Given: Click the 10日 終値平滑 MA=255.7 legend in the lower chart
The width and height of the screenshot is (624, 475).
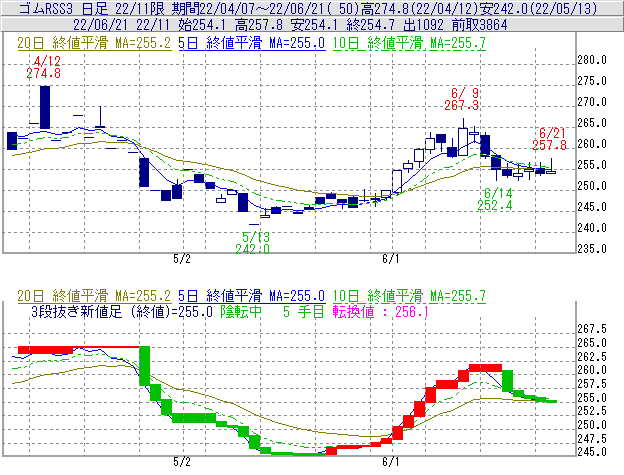Looking at the screenshot, I should coord(409,296).
